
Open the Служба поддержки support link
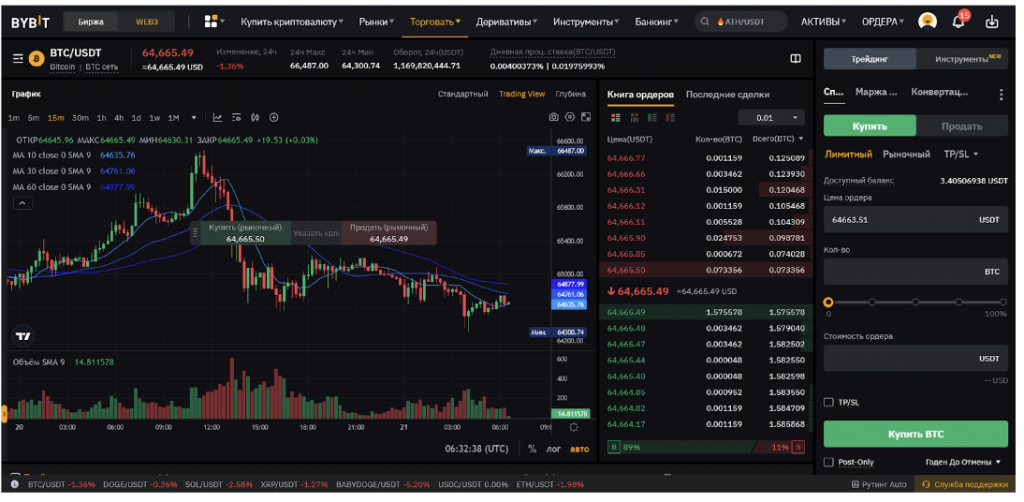coord(972,485)
